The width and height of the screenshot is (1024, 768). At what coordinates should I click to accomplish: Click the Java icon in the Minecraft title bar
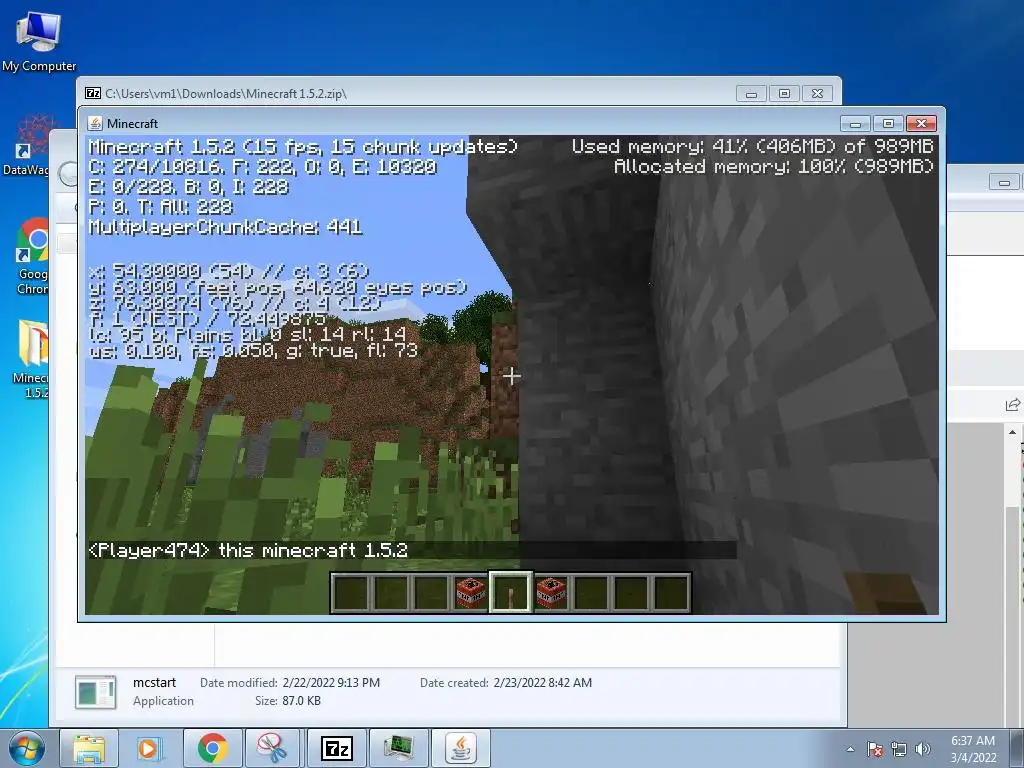95,123
